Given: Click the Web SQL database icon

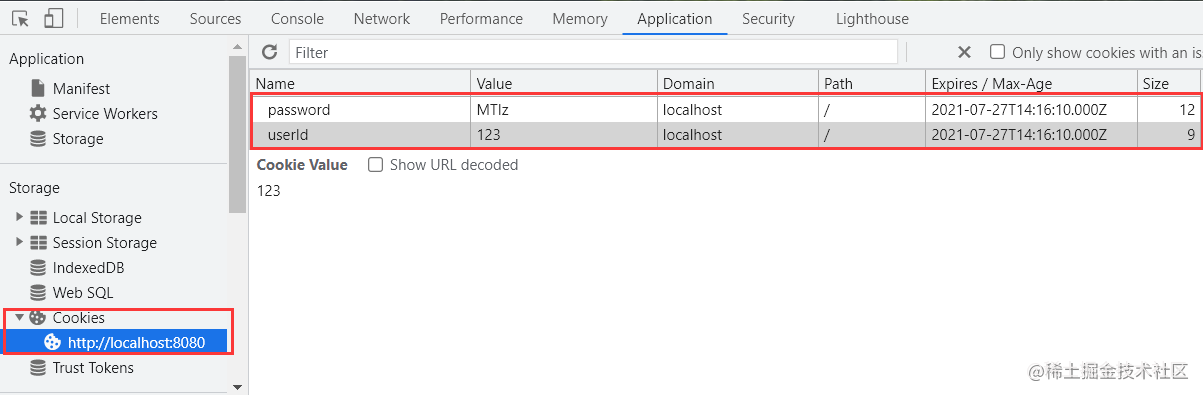Looking at the screenshot, I should [x=38, y=292].
